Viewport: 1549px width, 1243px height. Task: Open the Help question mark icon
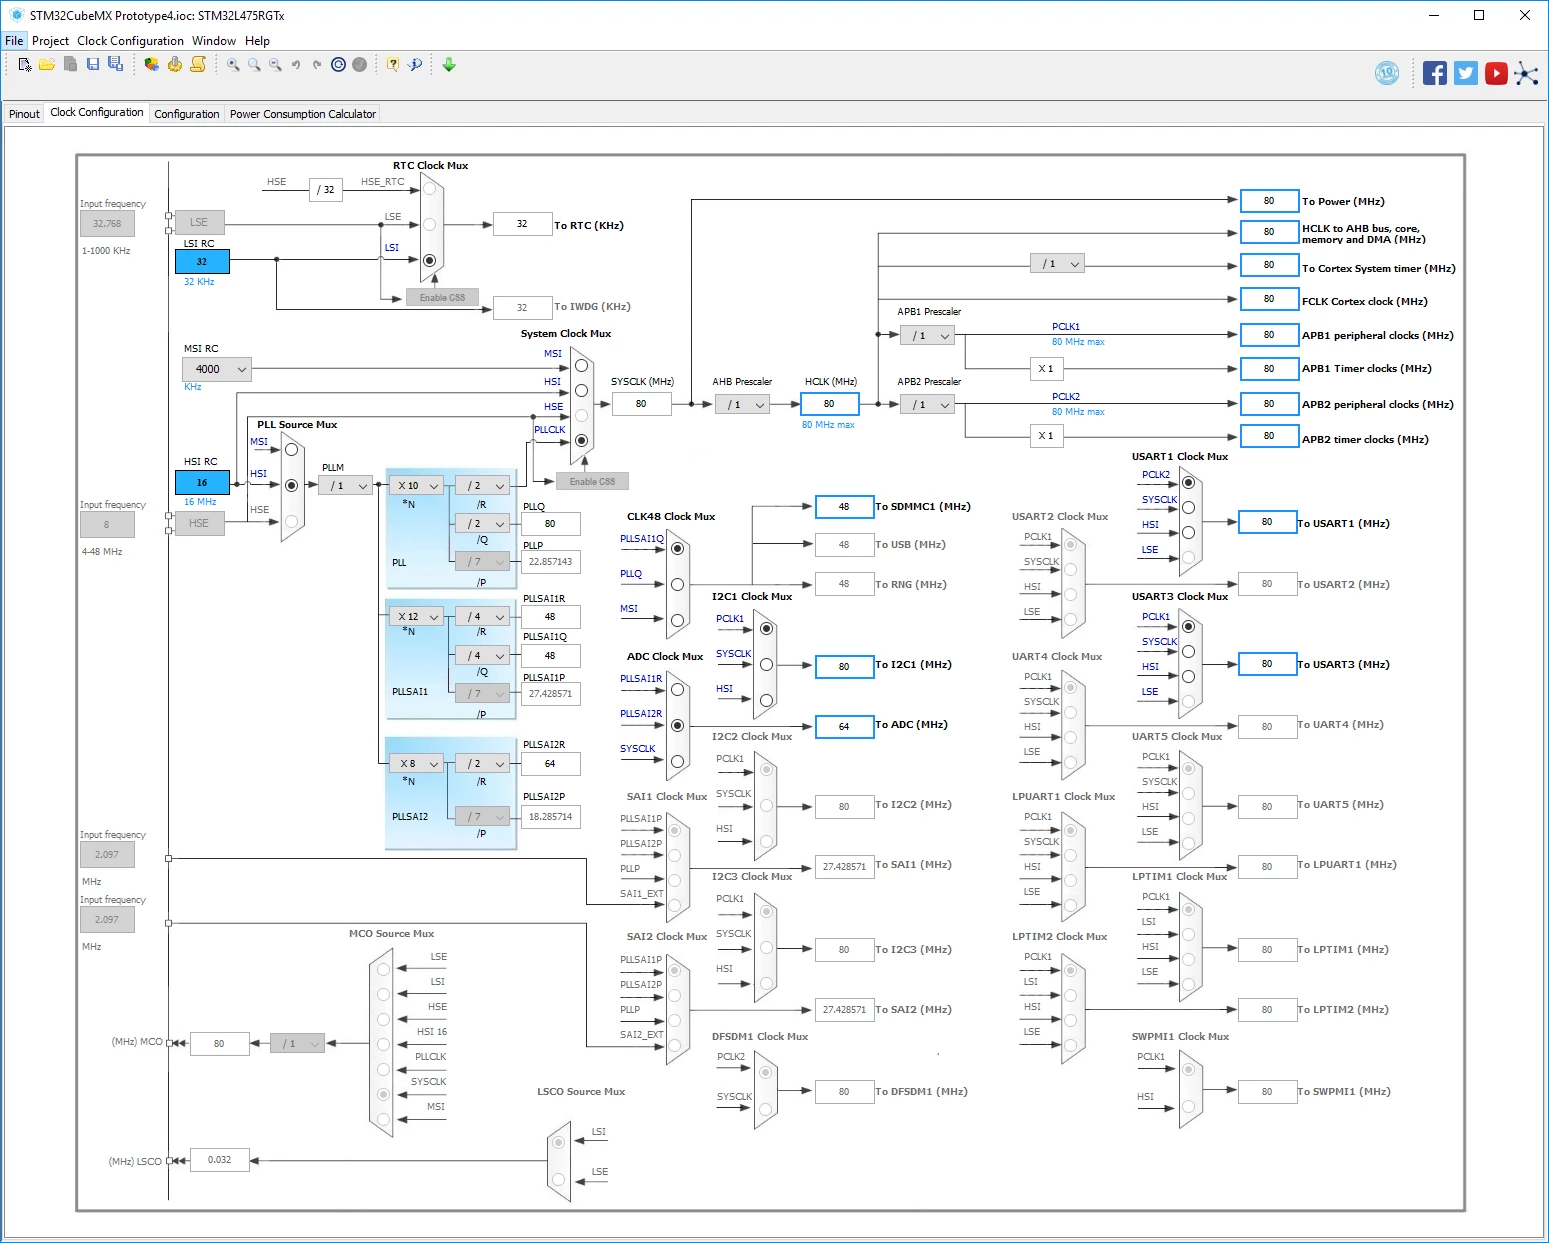tap(393, 64)
